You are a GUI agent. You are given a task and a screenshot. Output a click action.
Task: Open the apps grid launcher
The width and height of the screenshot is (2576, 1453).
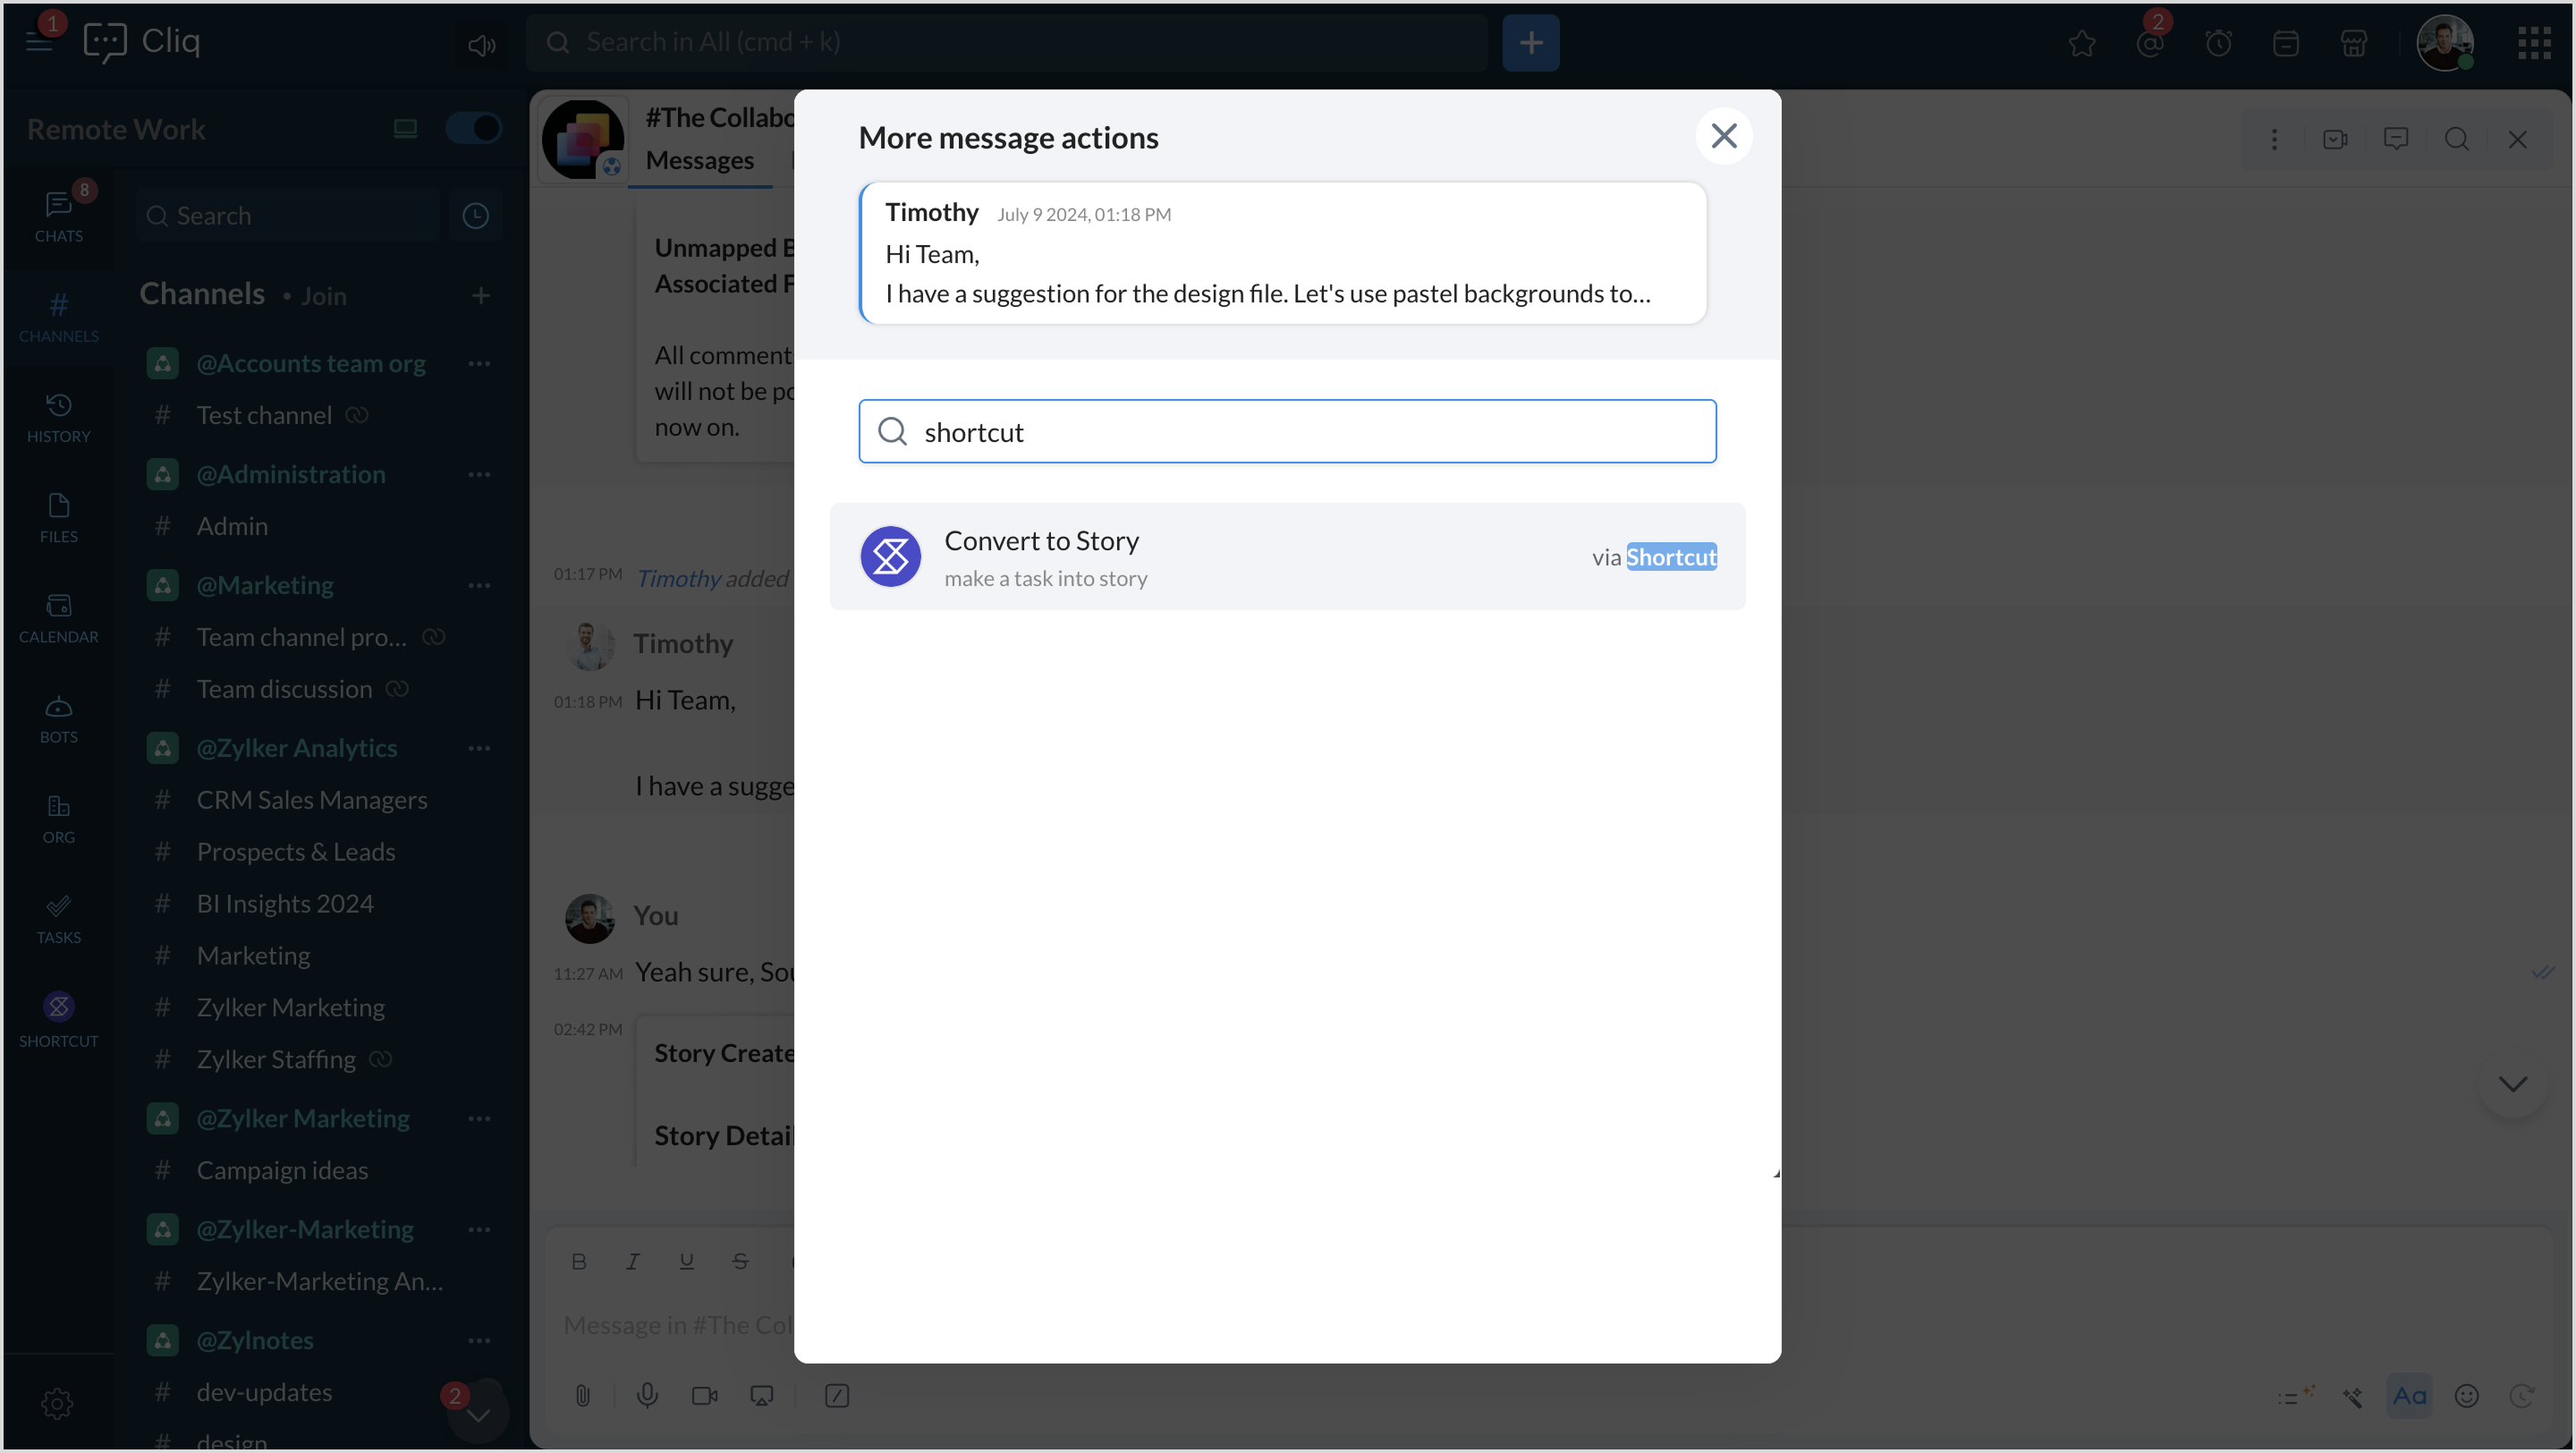tap(2534, 43)
